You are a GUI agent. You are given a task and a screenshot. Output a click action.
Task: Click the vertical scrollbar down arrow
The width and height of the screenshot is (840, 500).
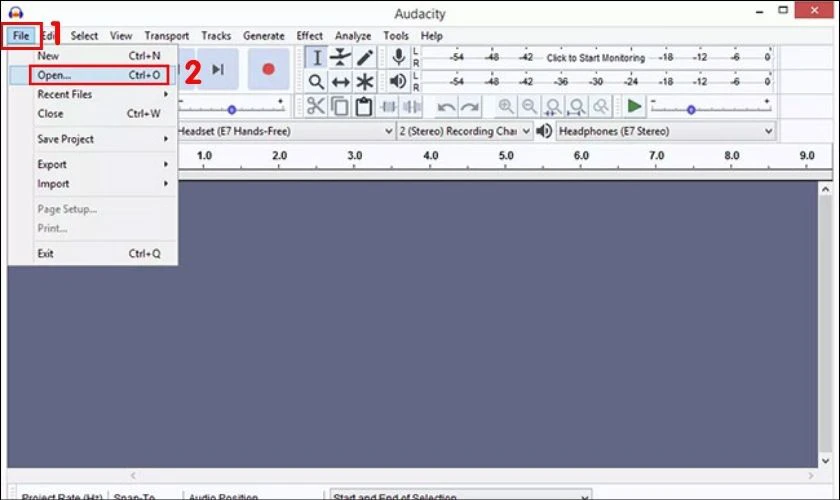coord(826,461)
